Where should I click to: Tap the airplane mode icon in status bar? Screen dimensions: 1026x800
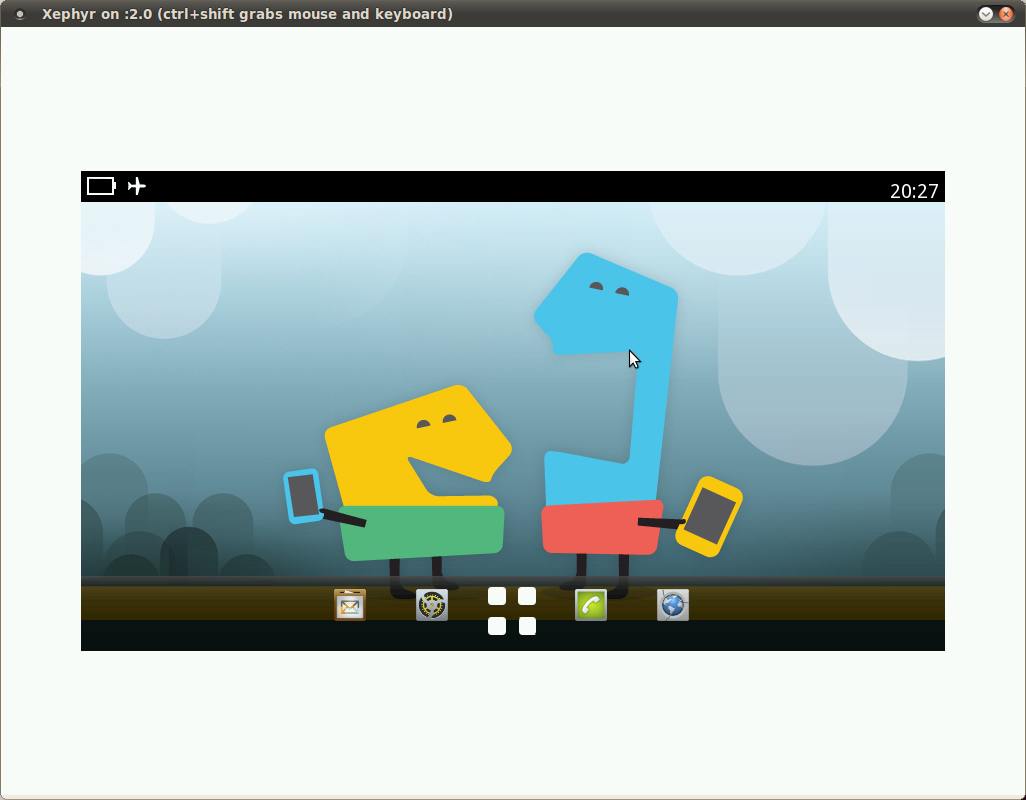pos(137,186)
